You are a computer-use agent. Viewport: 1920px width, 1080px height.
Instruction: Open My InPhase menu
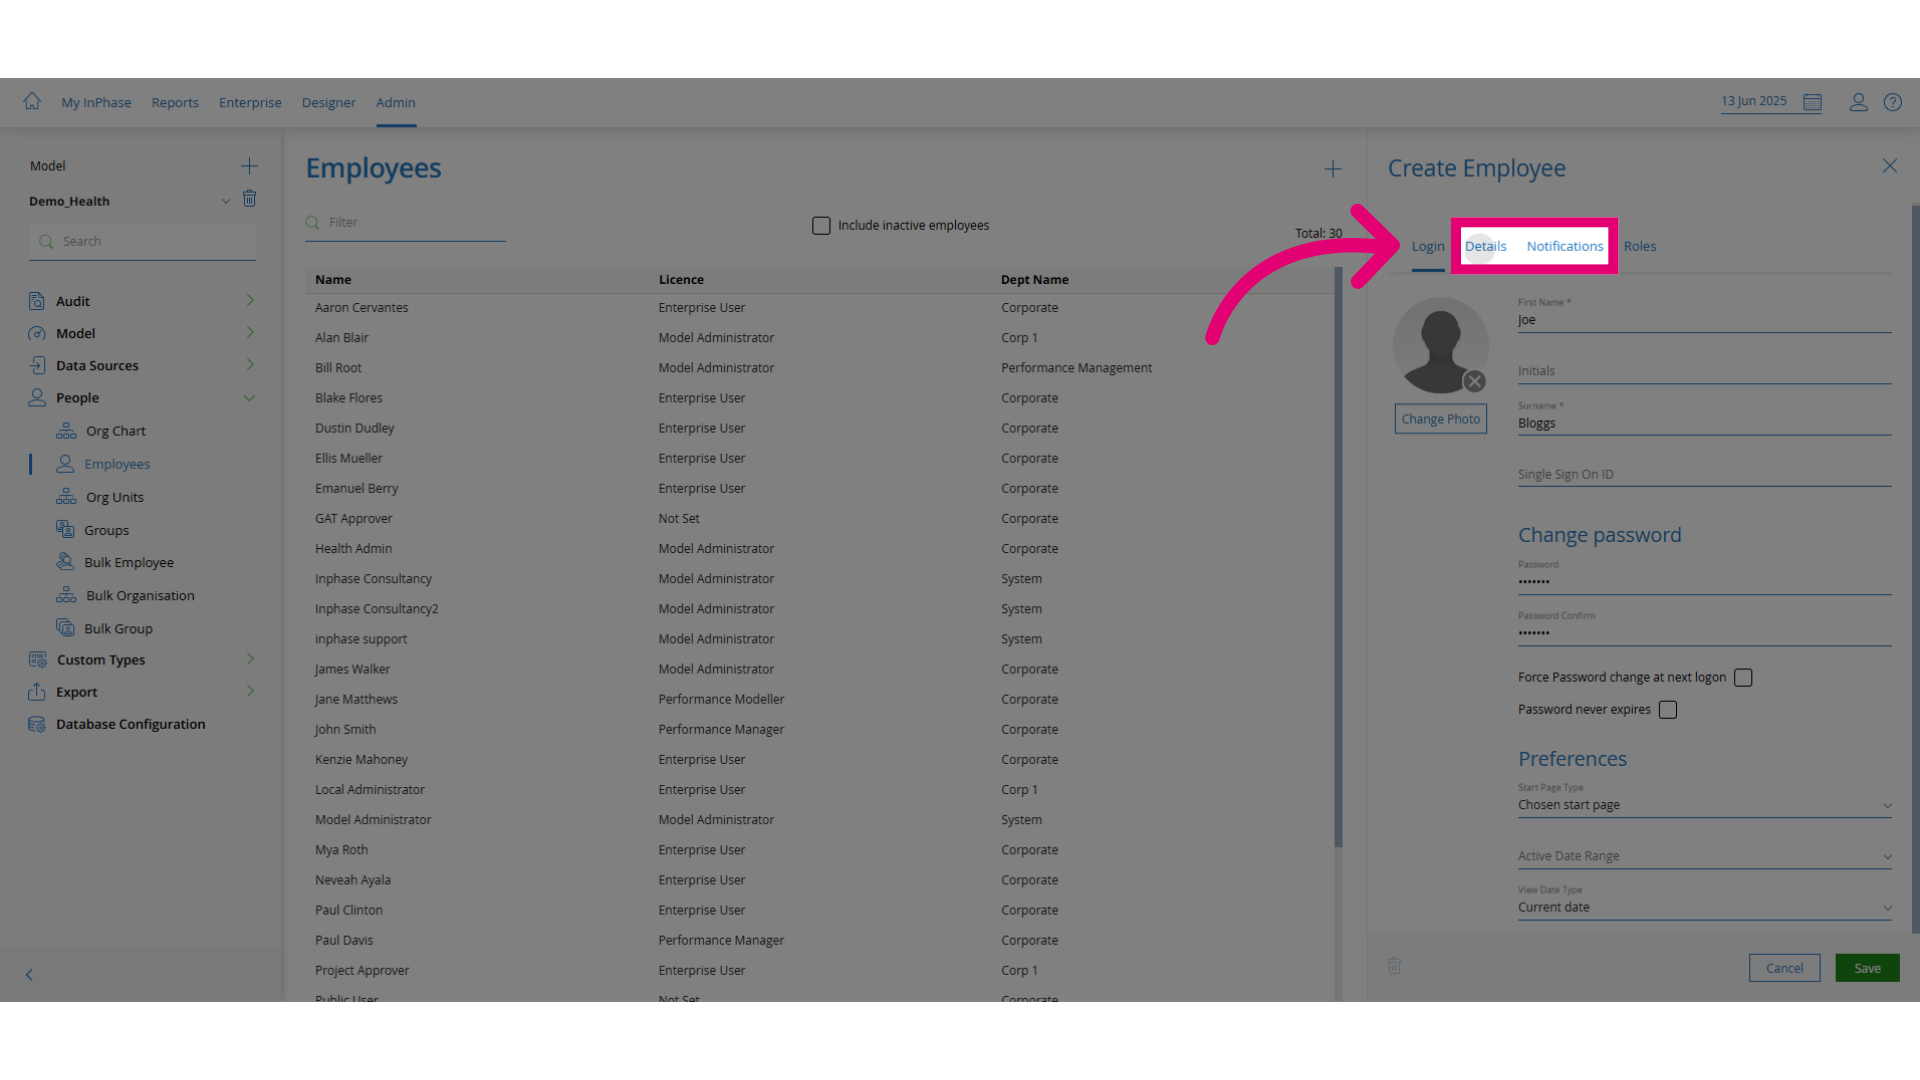[96, 102]
